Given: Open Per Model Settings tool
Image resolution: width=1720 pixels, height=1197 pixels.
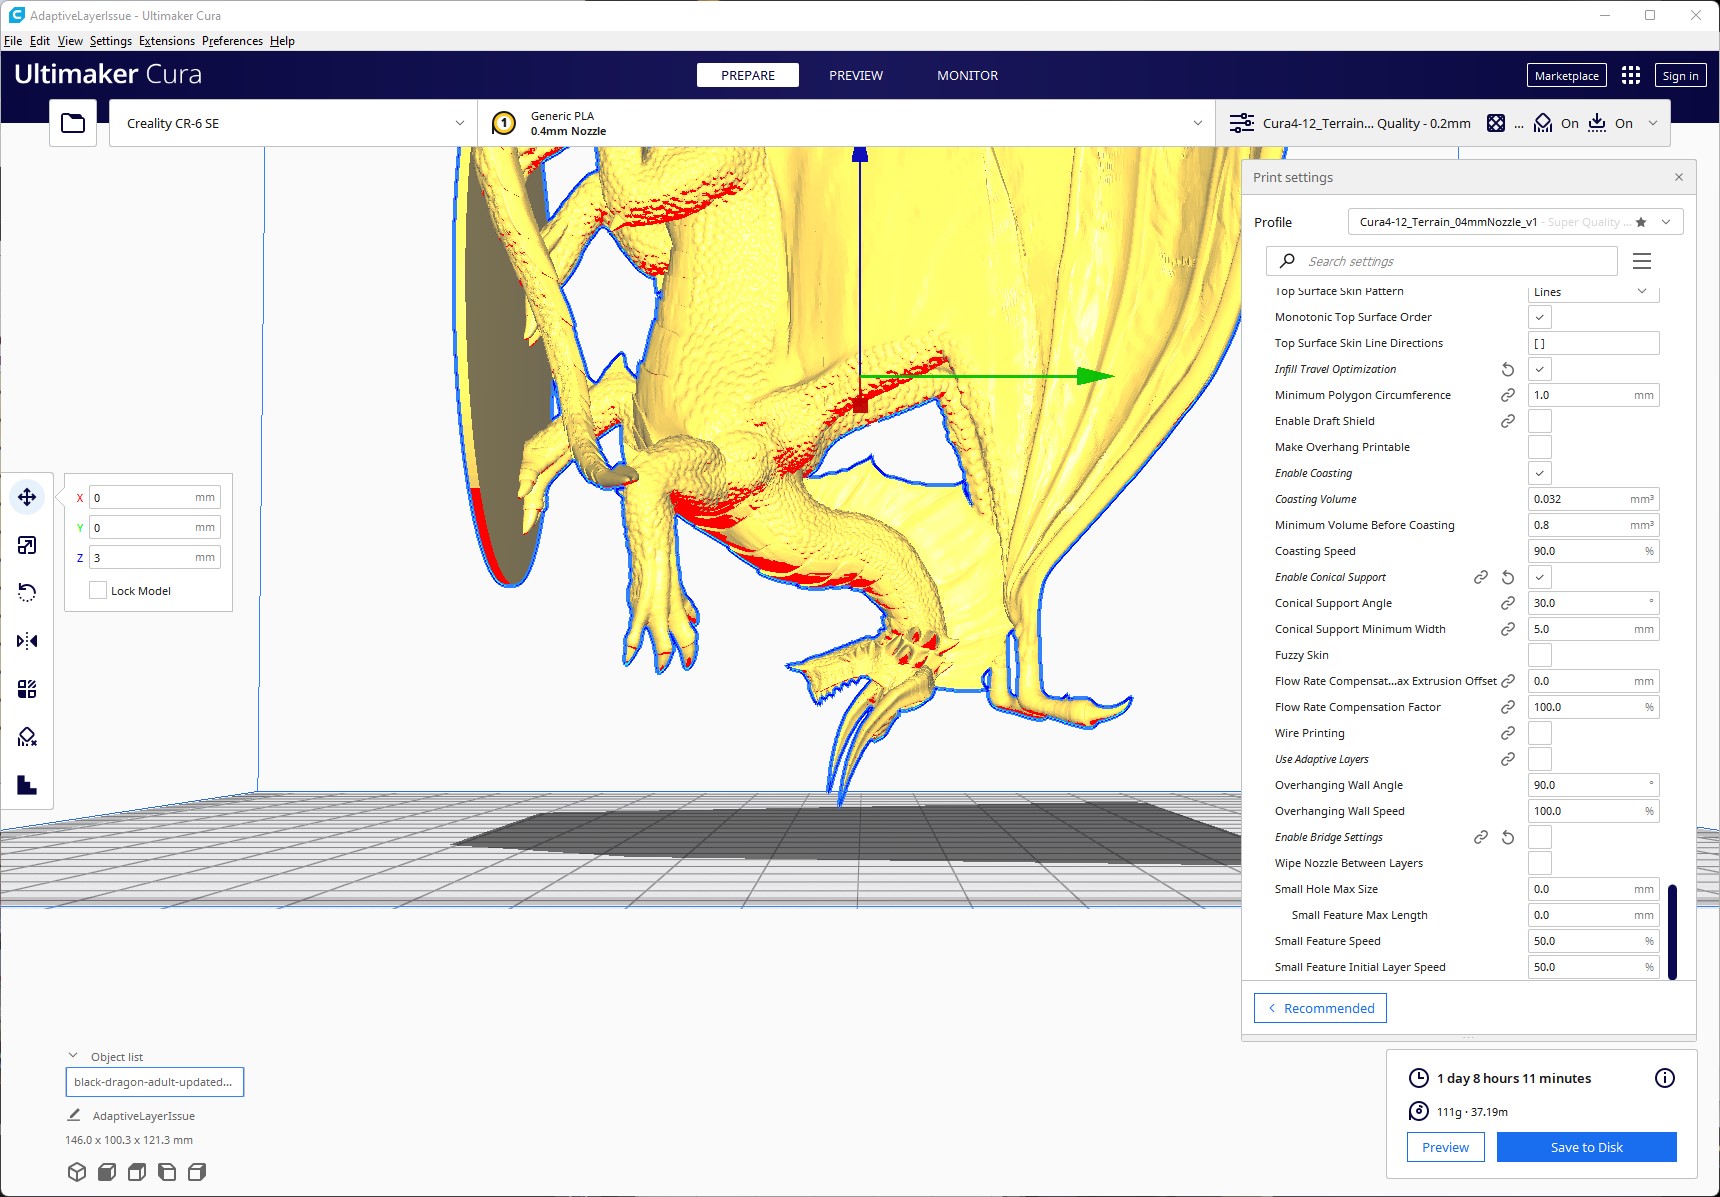Looking at the screenshot, I should pos(27,689).
